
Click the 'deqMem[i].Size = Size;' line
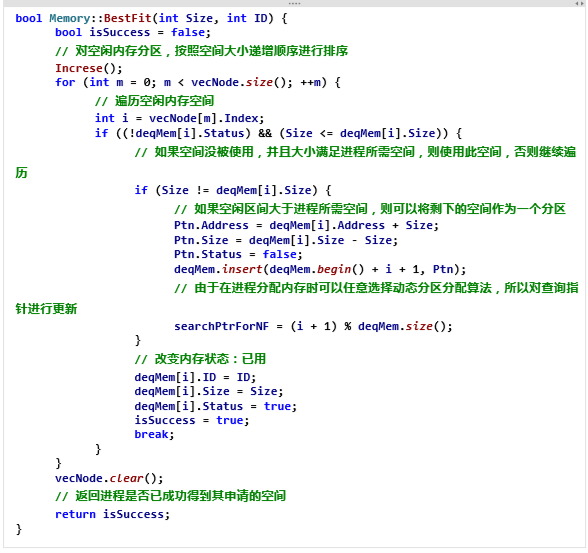pos(209,391)
